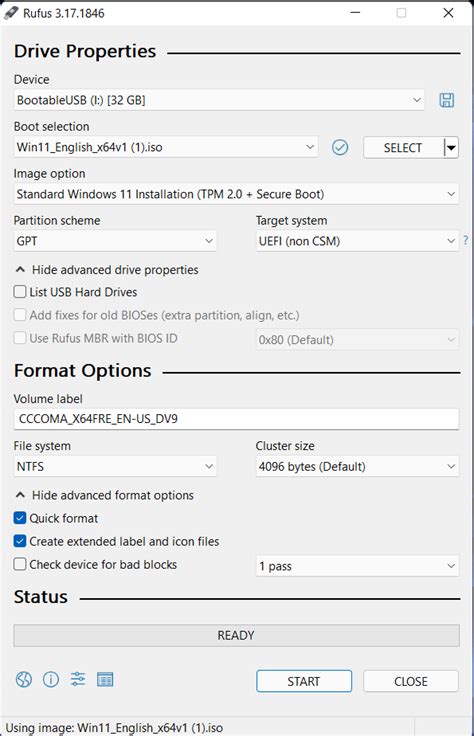Screen dimensions: 474x736
Task: Click the Rufus USB title bar icon
Action: (11, 13)
